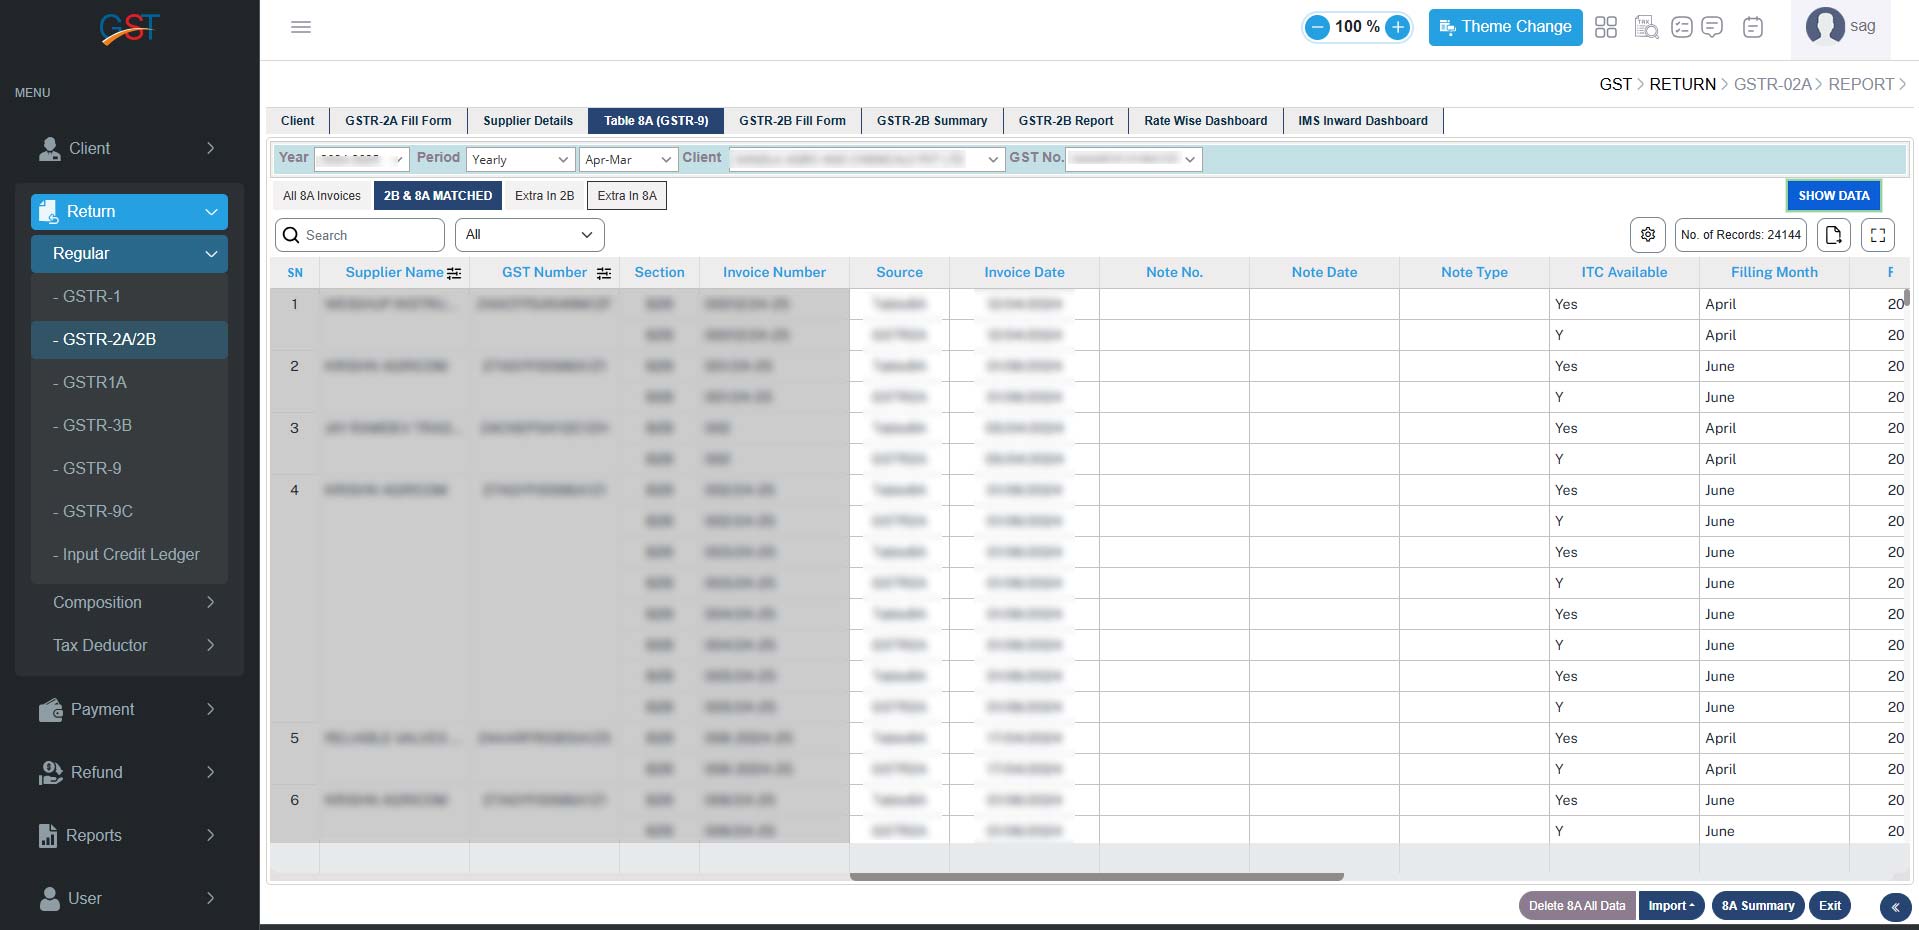This screenshot has height=930, width=1919.
Task: Select the Extra In 2B filter
Action: 544,196
